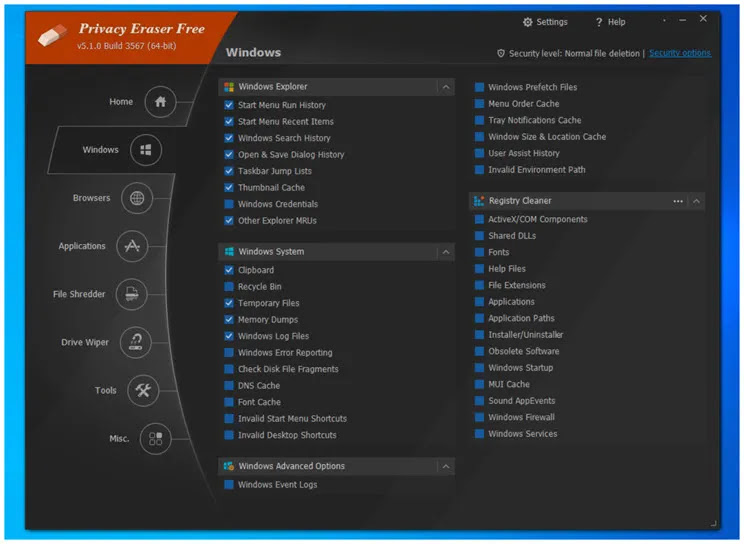744x544 pixels.
Task: Enable the DNS Cache checkbox
Action: (x=229, y=385)
